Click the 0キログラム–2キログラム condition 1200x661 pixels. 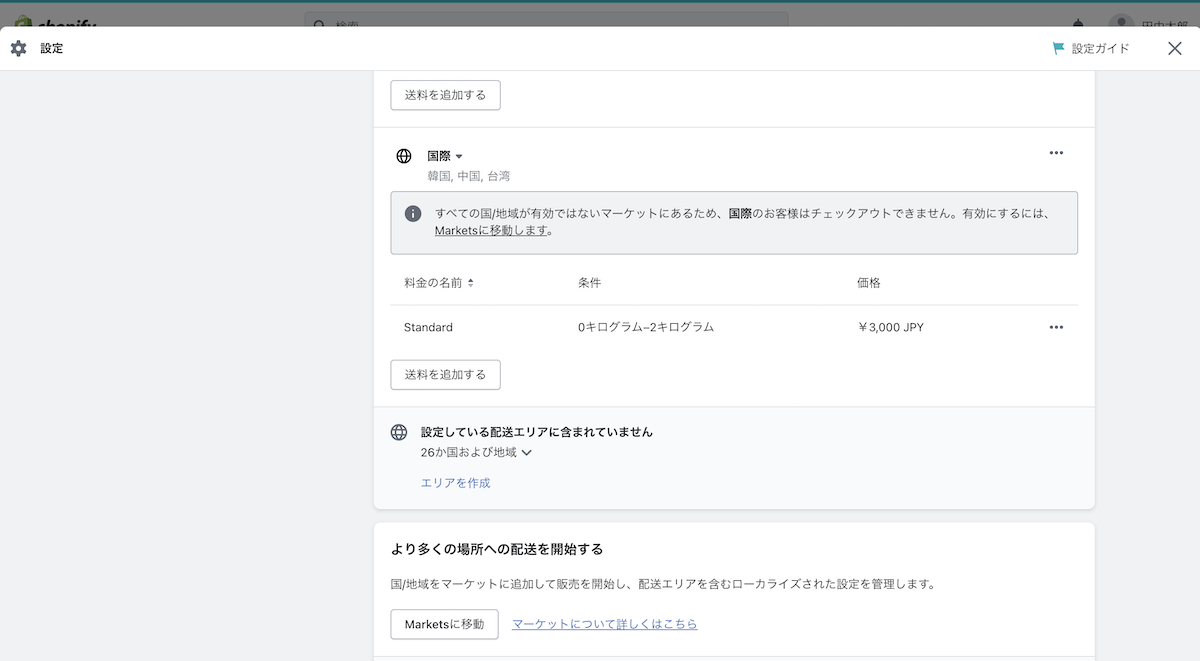pos(646,327)
